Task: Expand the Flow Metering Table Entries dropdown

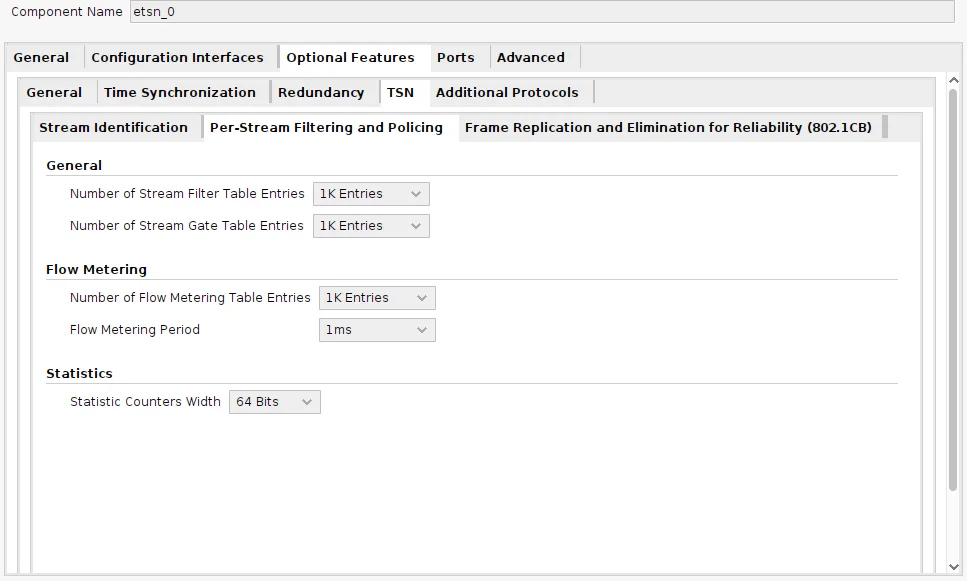Action: [377, 298]
